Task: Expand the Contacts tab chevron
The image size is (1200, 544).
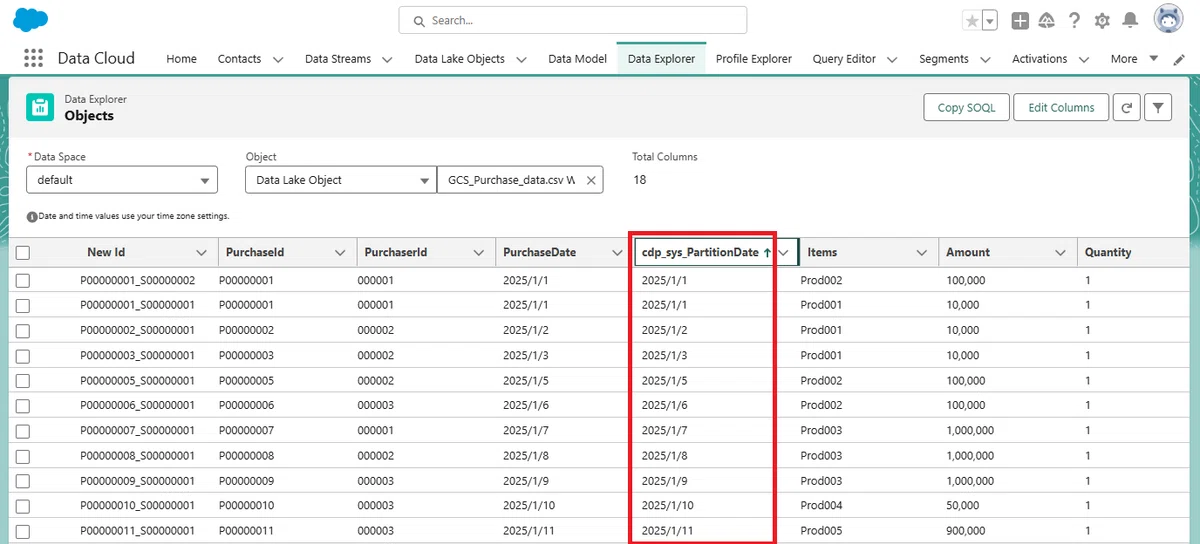Action: pyautogui.click(x=278, y=59)
